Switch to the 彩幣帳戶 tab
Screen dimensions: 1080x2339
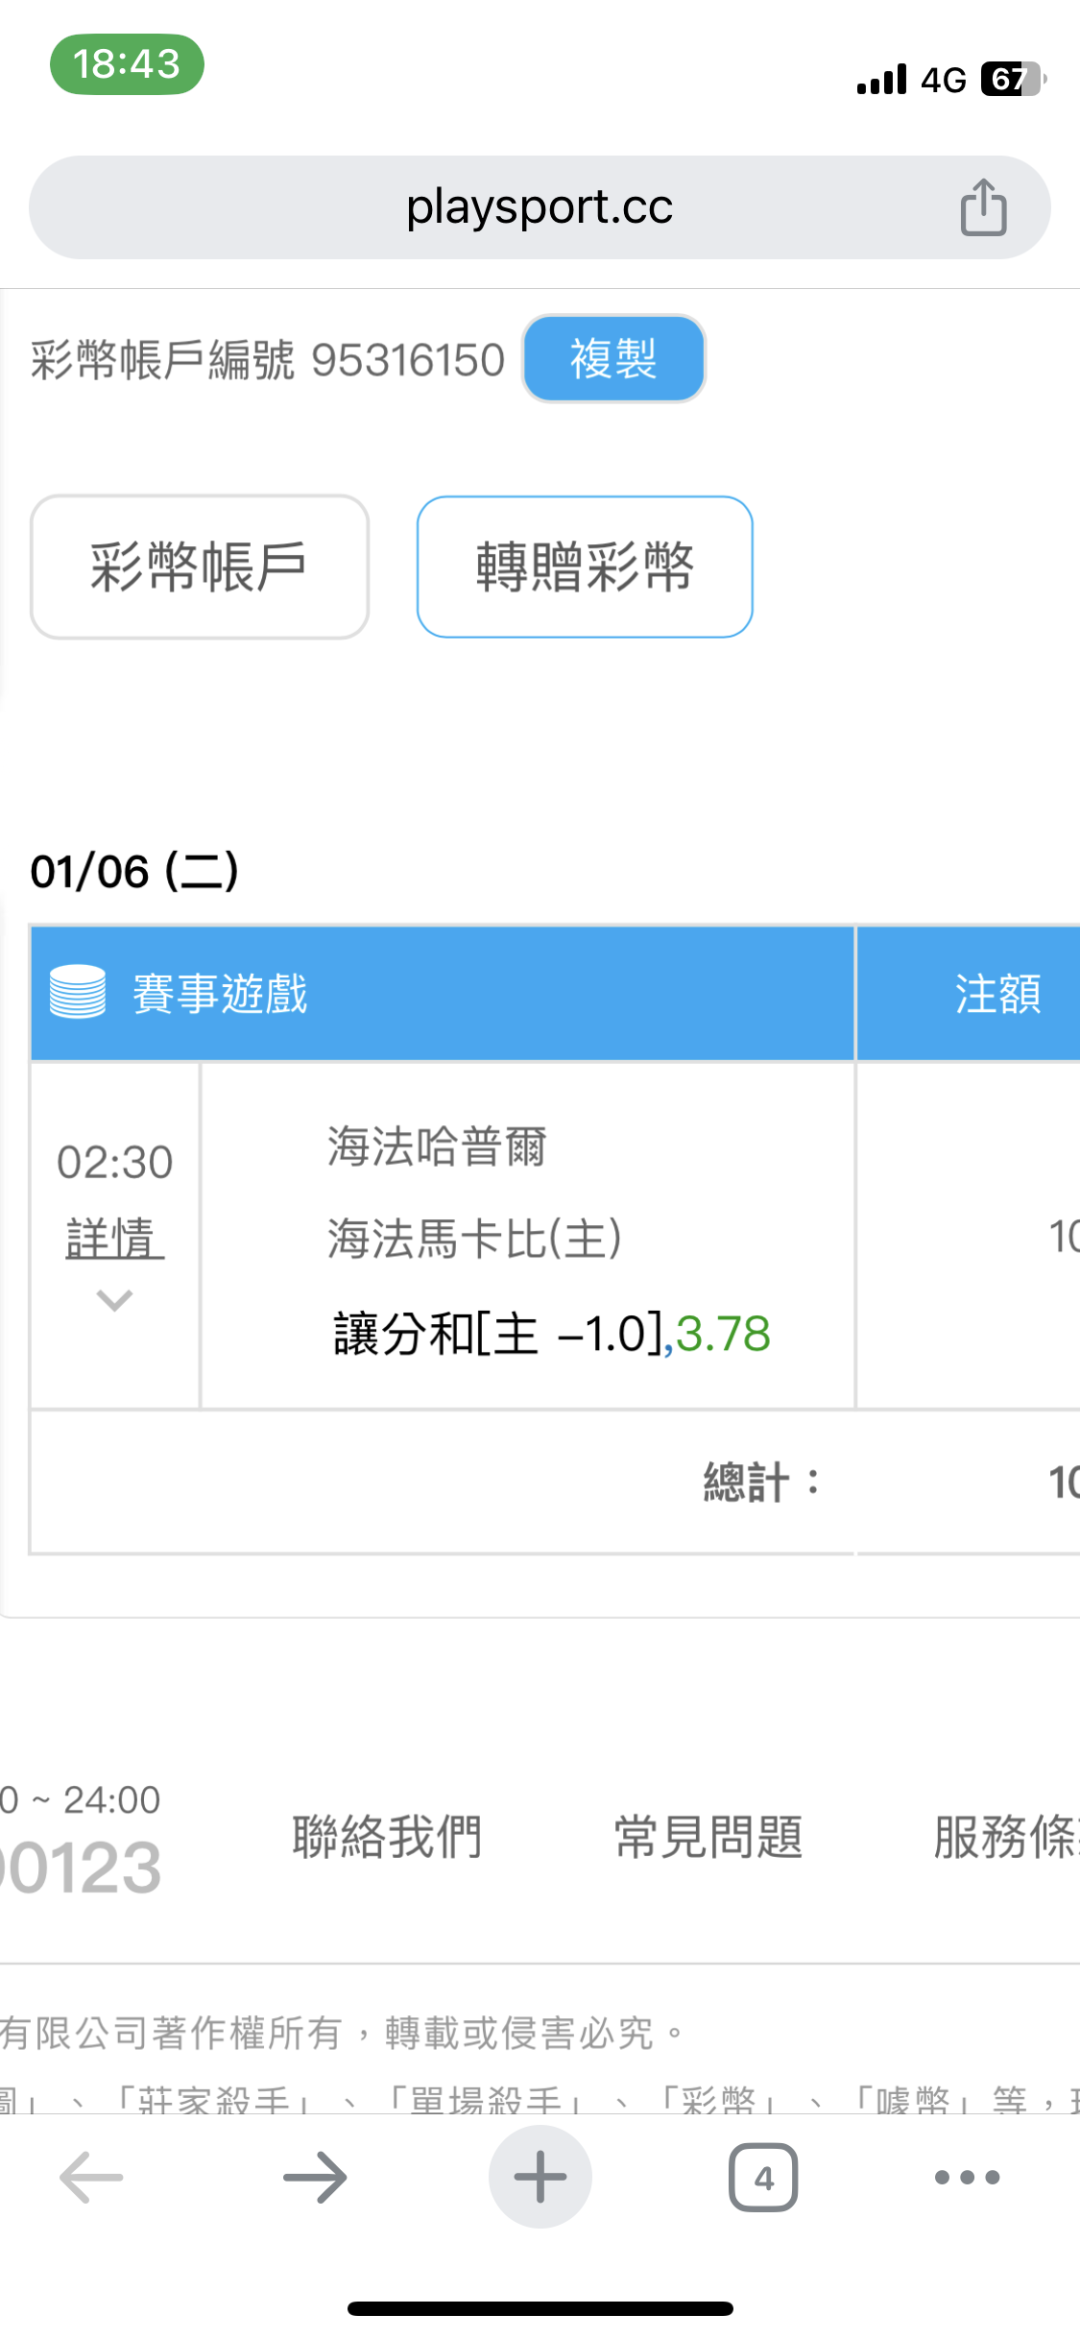[x=199, y=567]
